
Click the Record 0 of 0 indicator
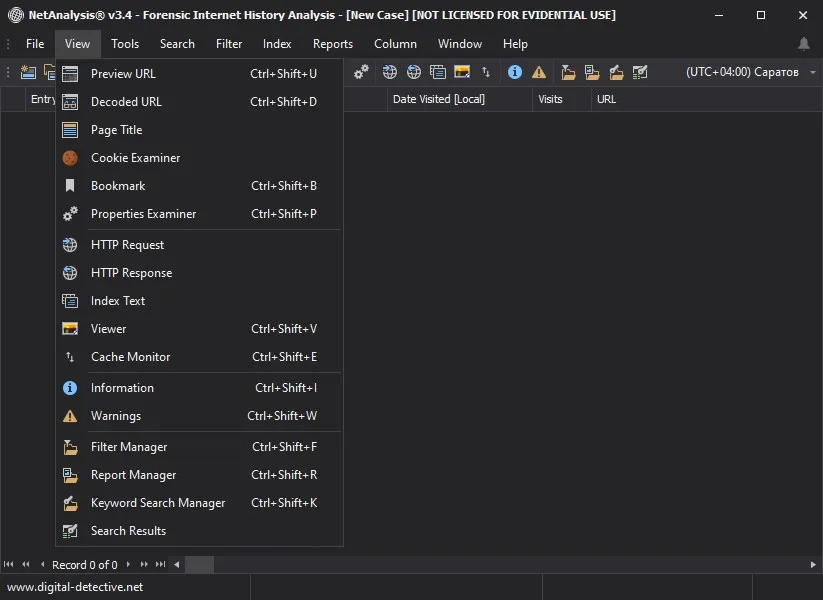(x=85, y=565)
